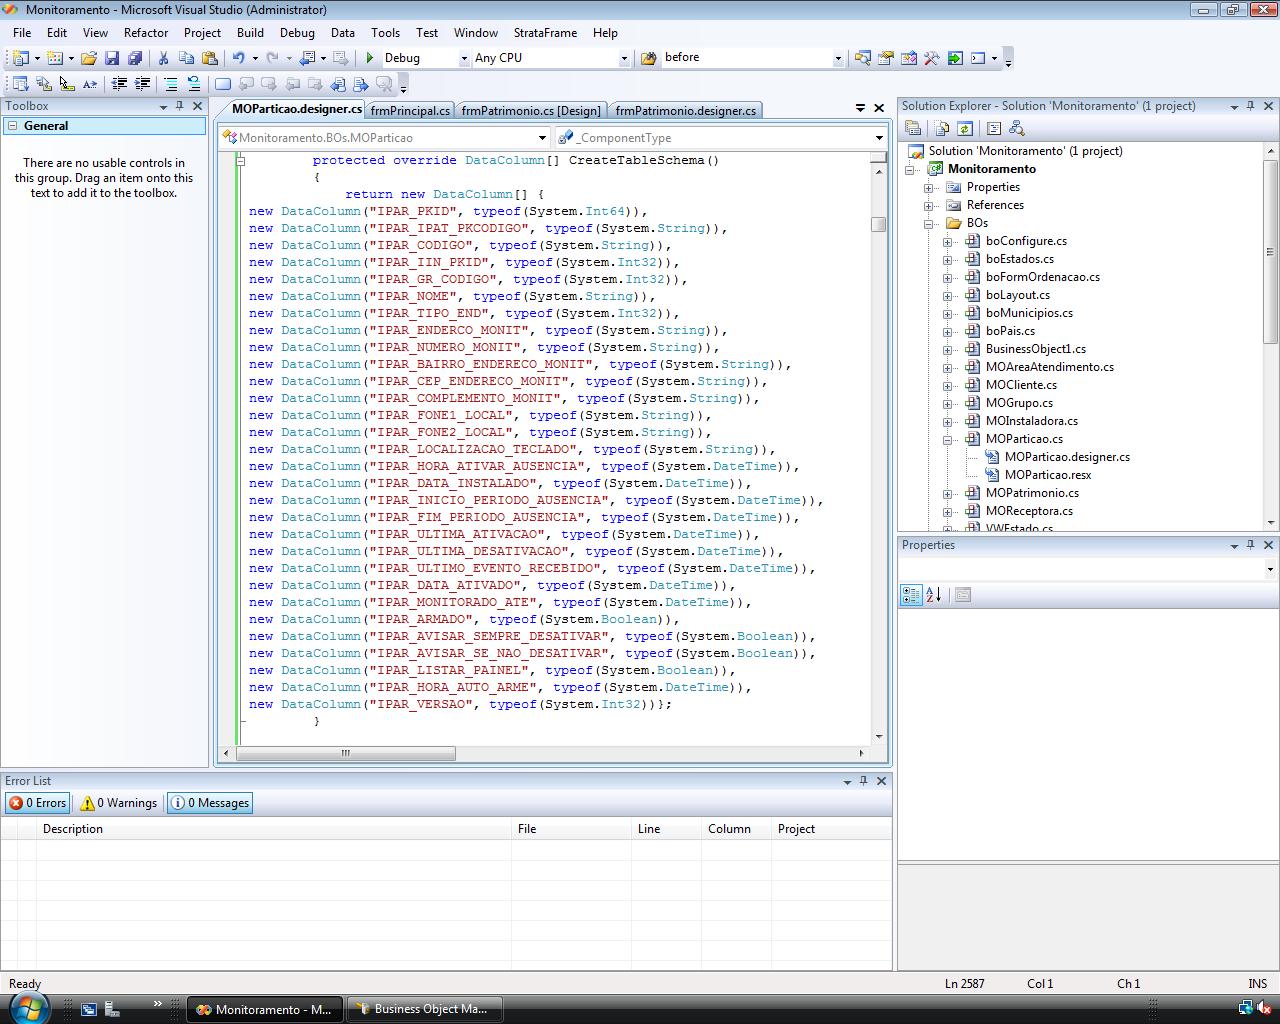This screenshot has width=1280, height=1024.
Task: Expand the MOPatrimonio.cs tree node
Action: pos(948,493)
